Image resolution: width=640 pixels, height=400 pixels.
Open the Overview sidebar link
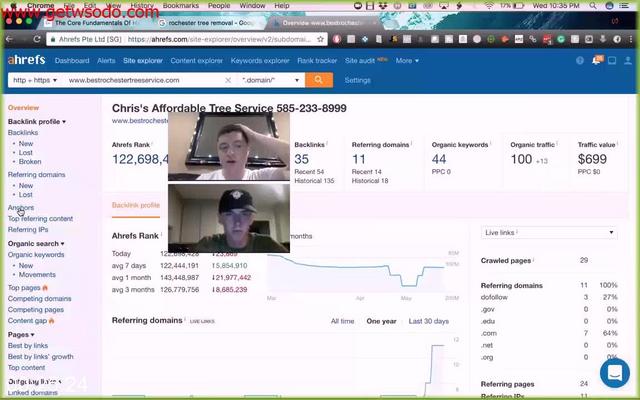(23, 108)
